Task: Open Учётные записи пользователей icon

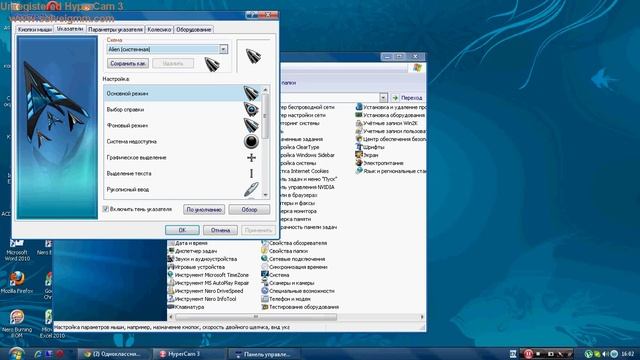Action: tap(359, 131)
